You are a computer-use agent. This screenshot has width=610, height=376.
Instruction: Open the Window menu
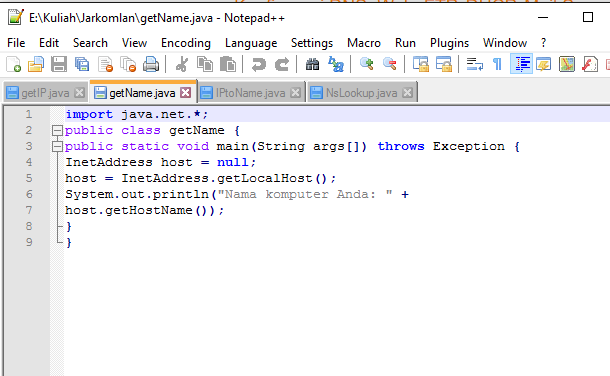pos(505,43)
